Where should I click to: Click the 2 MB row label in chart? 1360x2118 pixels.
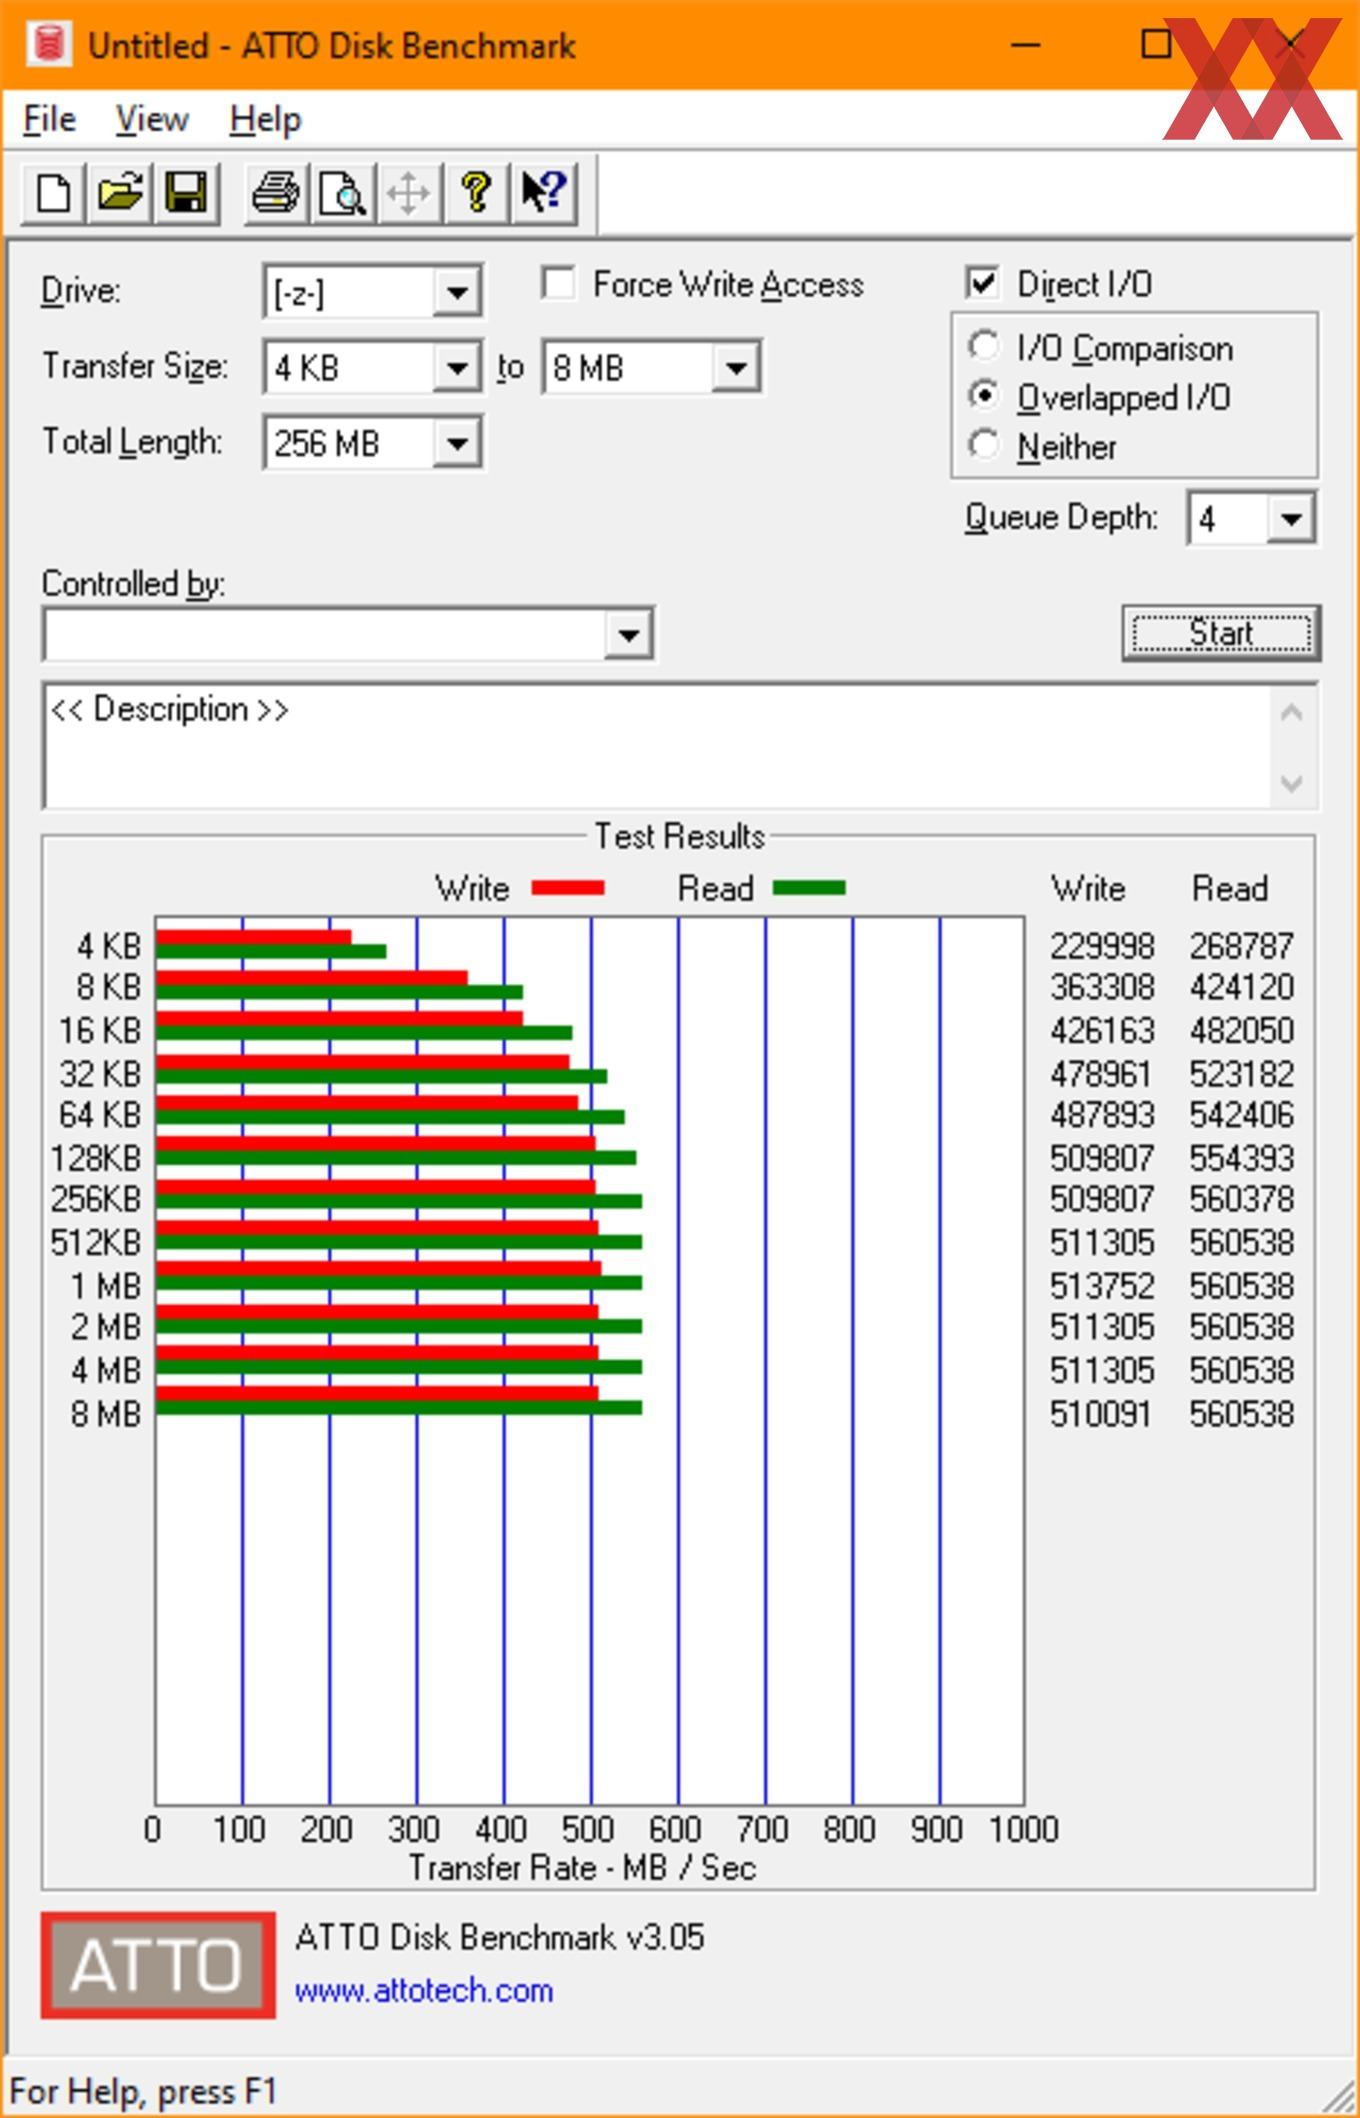(x=106, y=1327)
